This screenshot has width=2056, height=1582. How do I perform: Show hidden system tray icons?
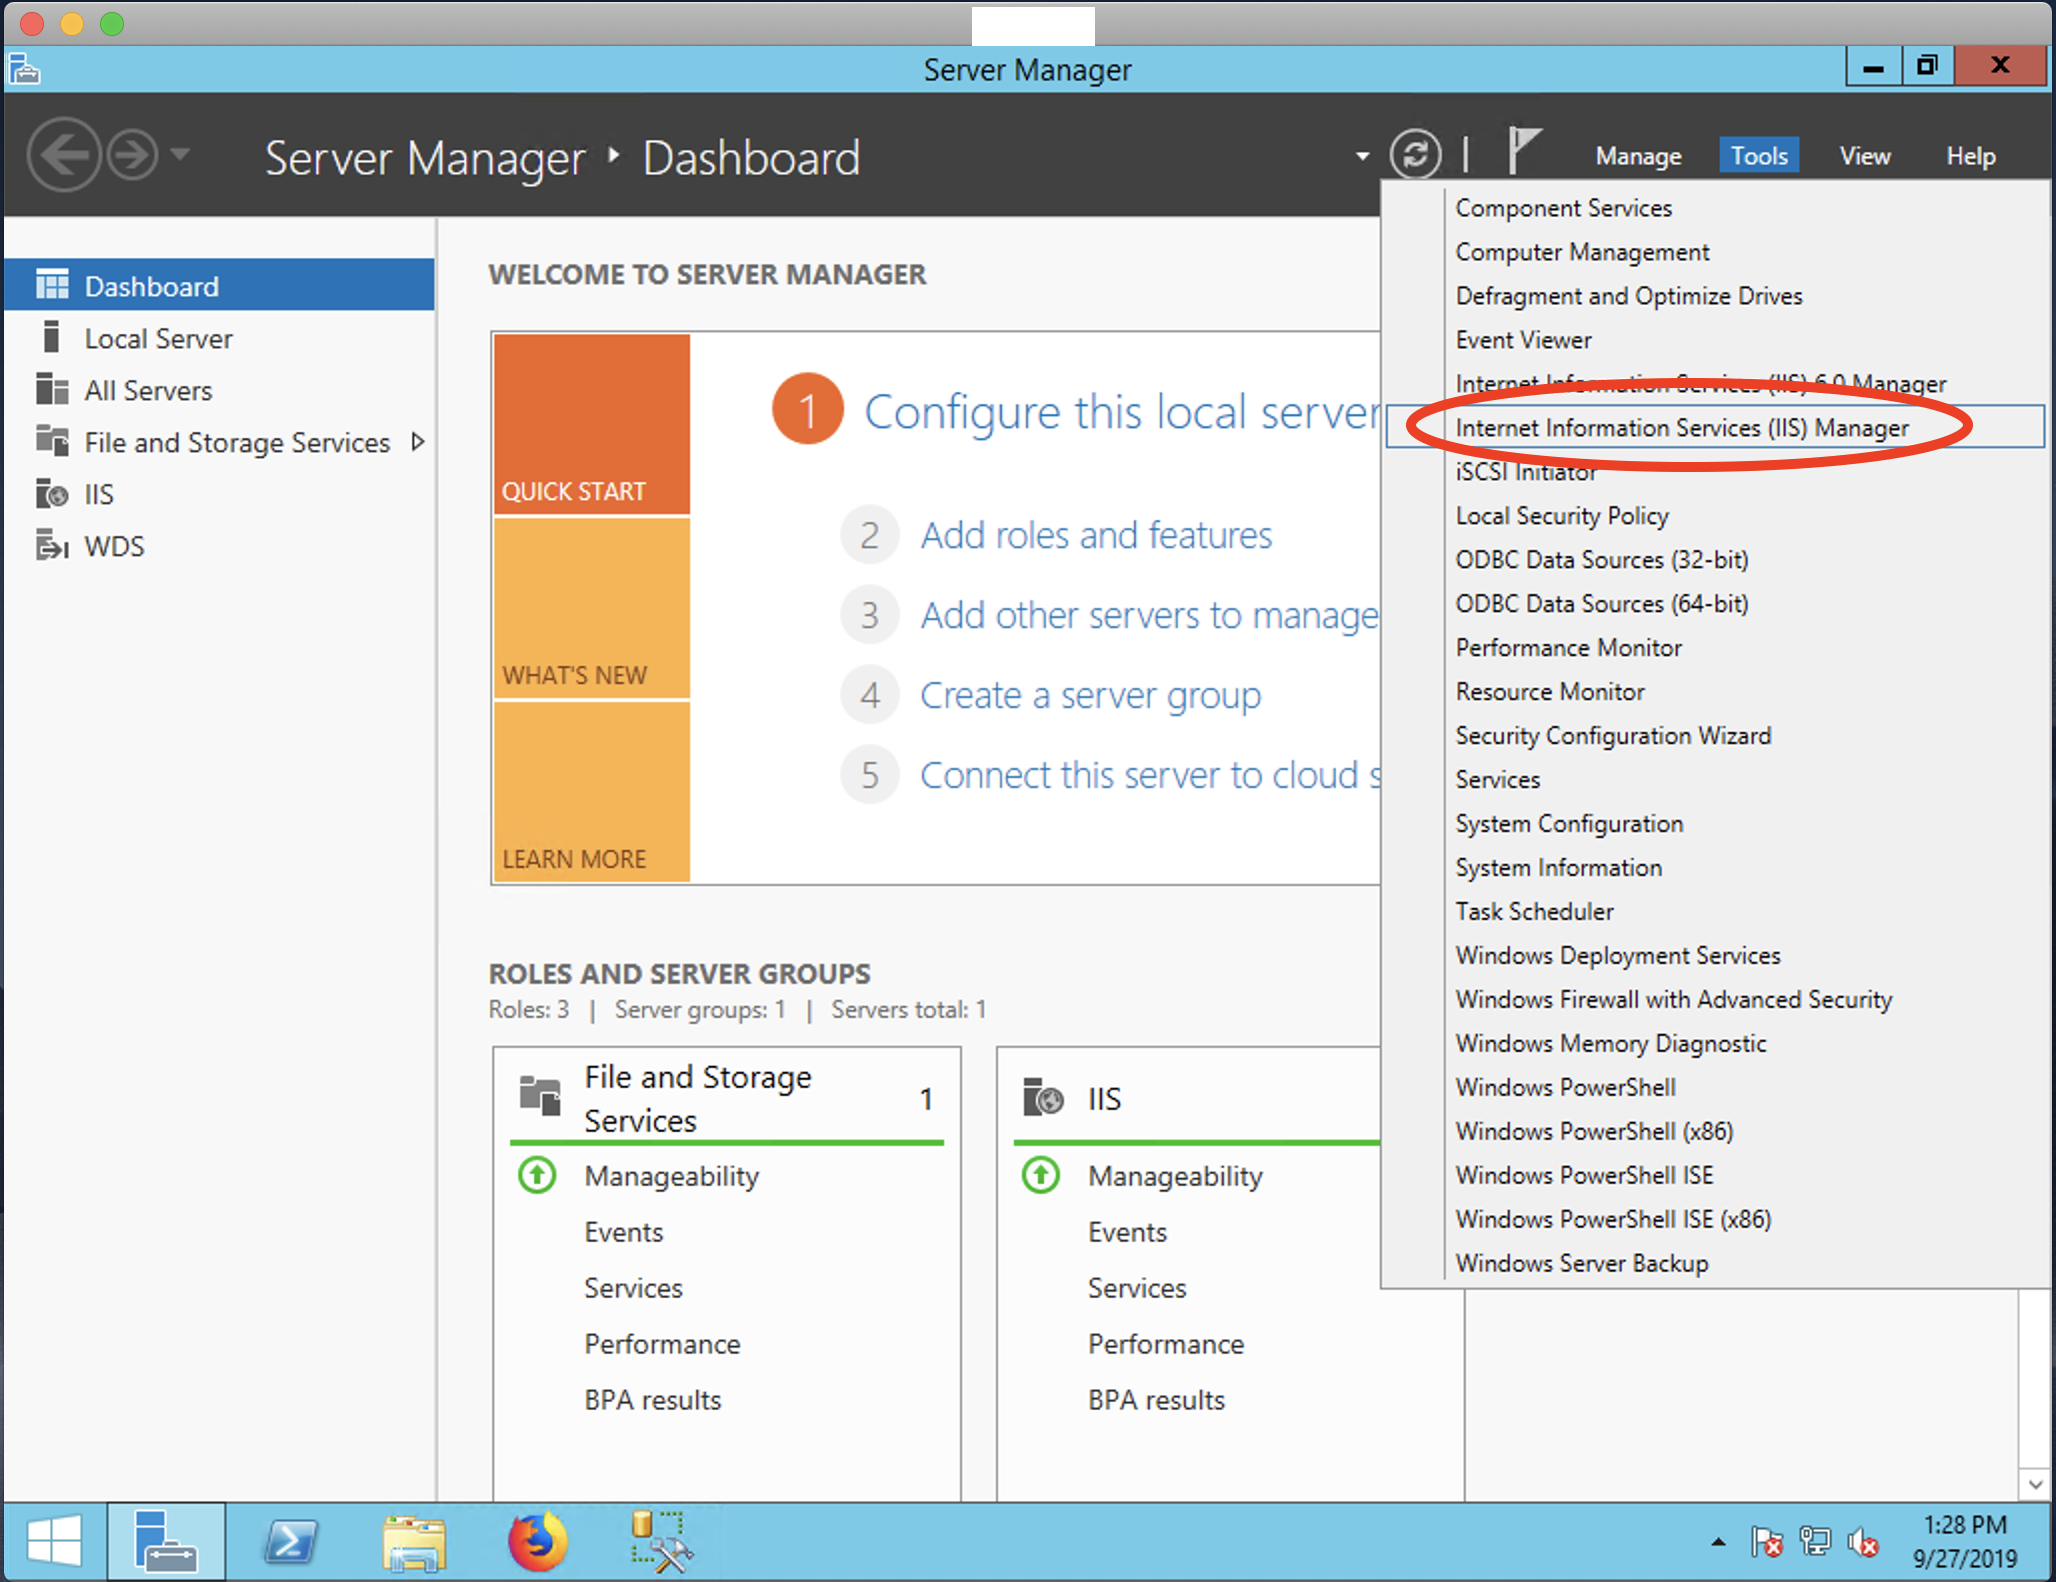point(1718,1541)
